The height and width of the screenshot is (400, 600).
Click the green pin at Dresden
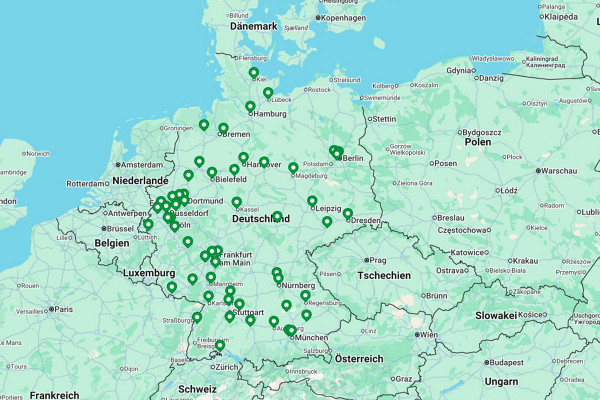click(x=348, y=213)
